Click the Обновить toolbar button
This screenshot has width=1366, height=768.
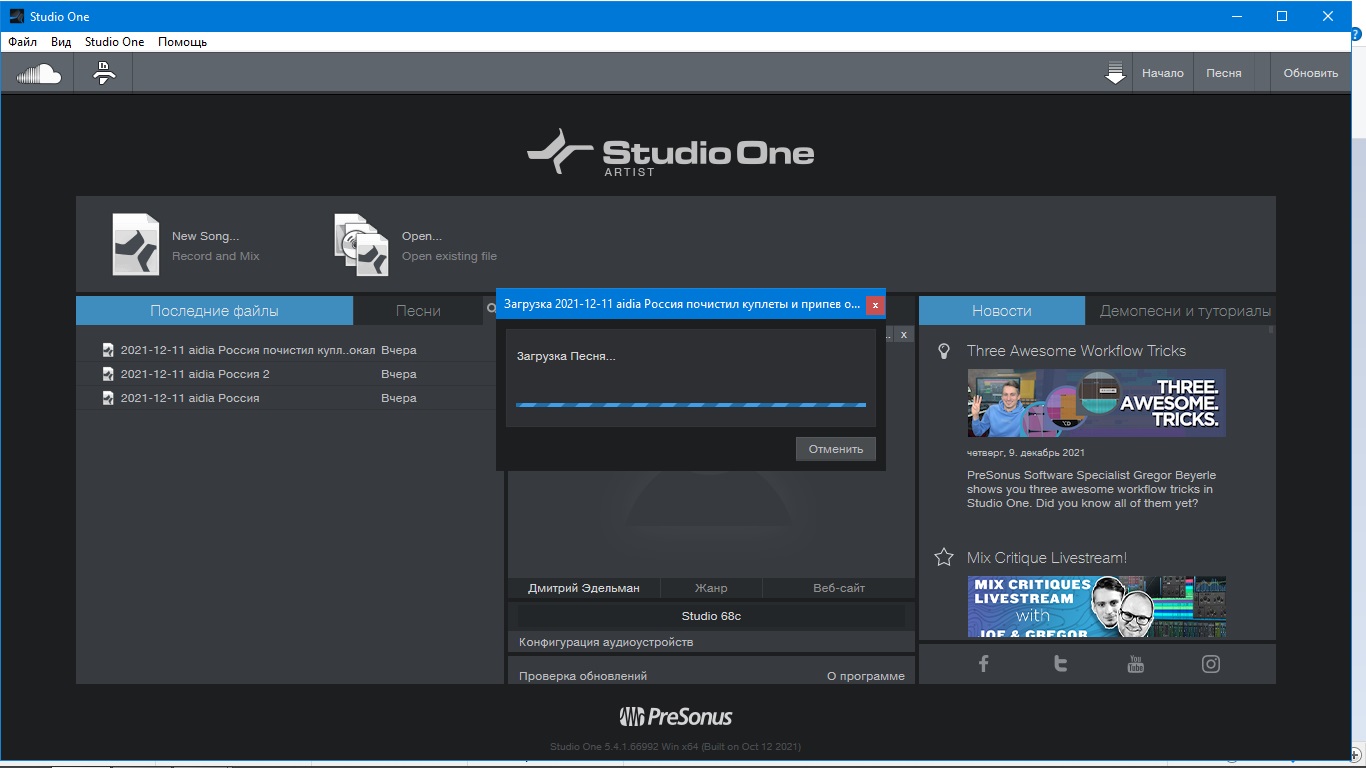tap(1310, 73)
